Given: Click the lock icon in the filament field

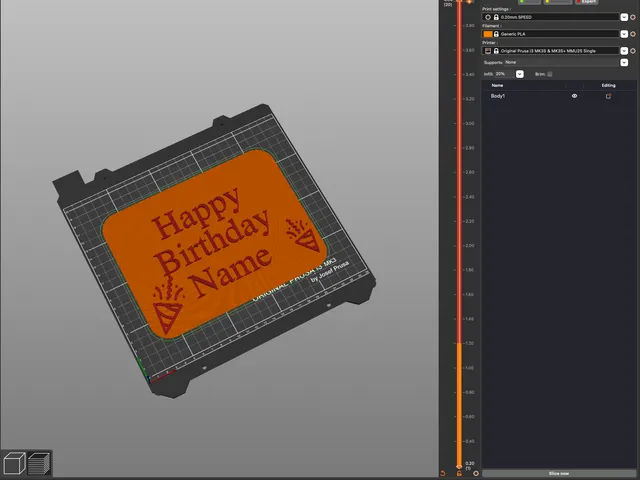Looking at the screenshot, I should click(x=496, y=34).
